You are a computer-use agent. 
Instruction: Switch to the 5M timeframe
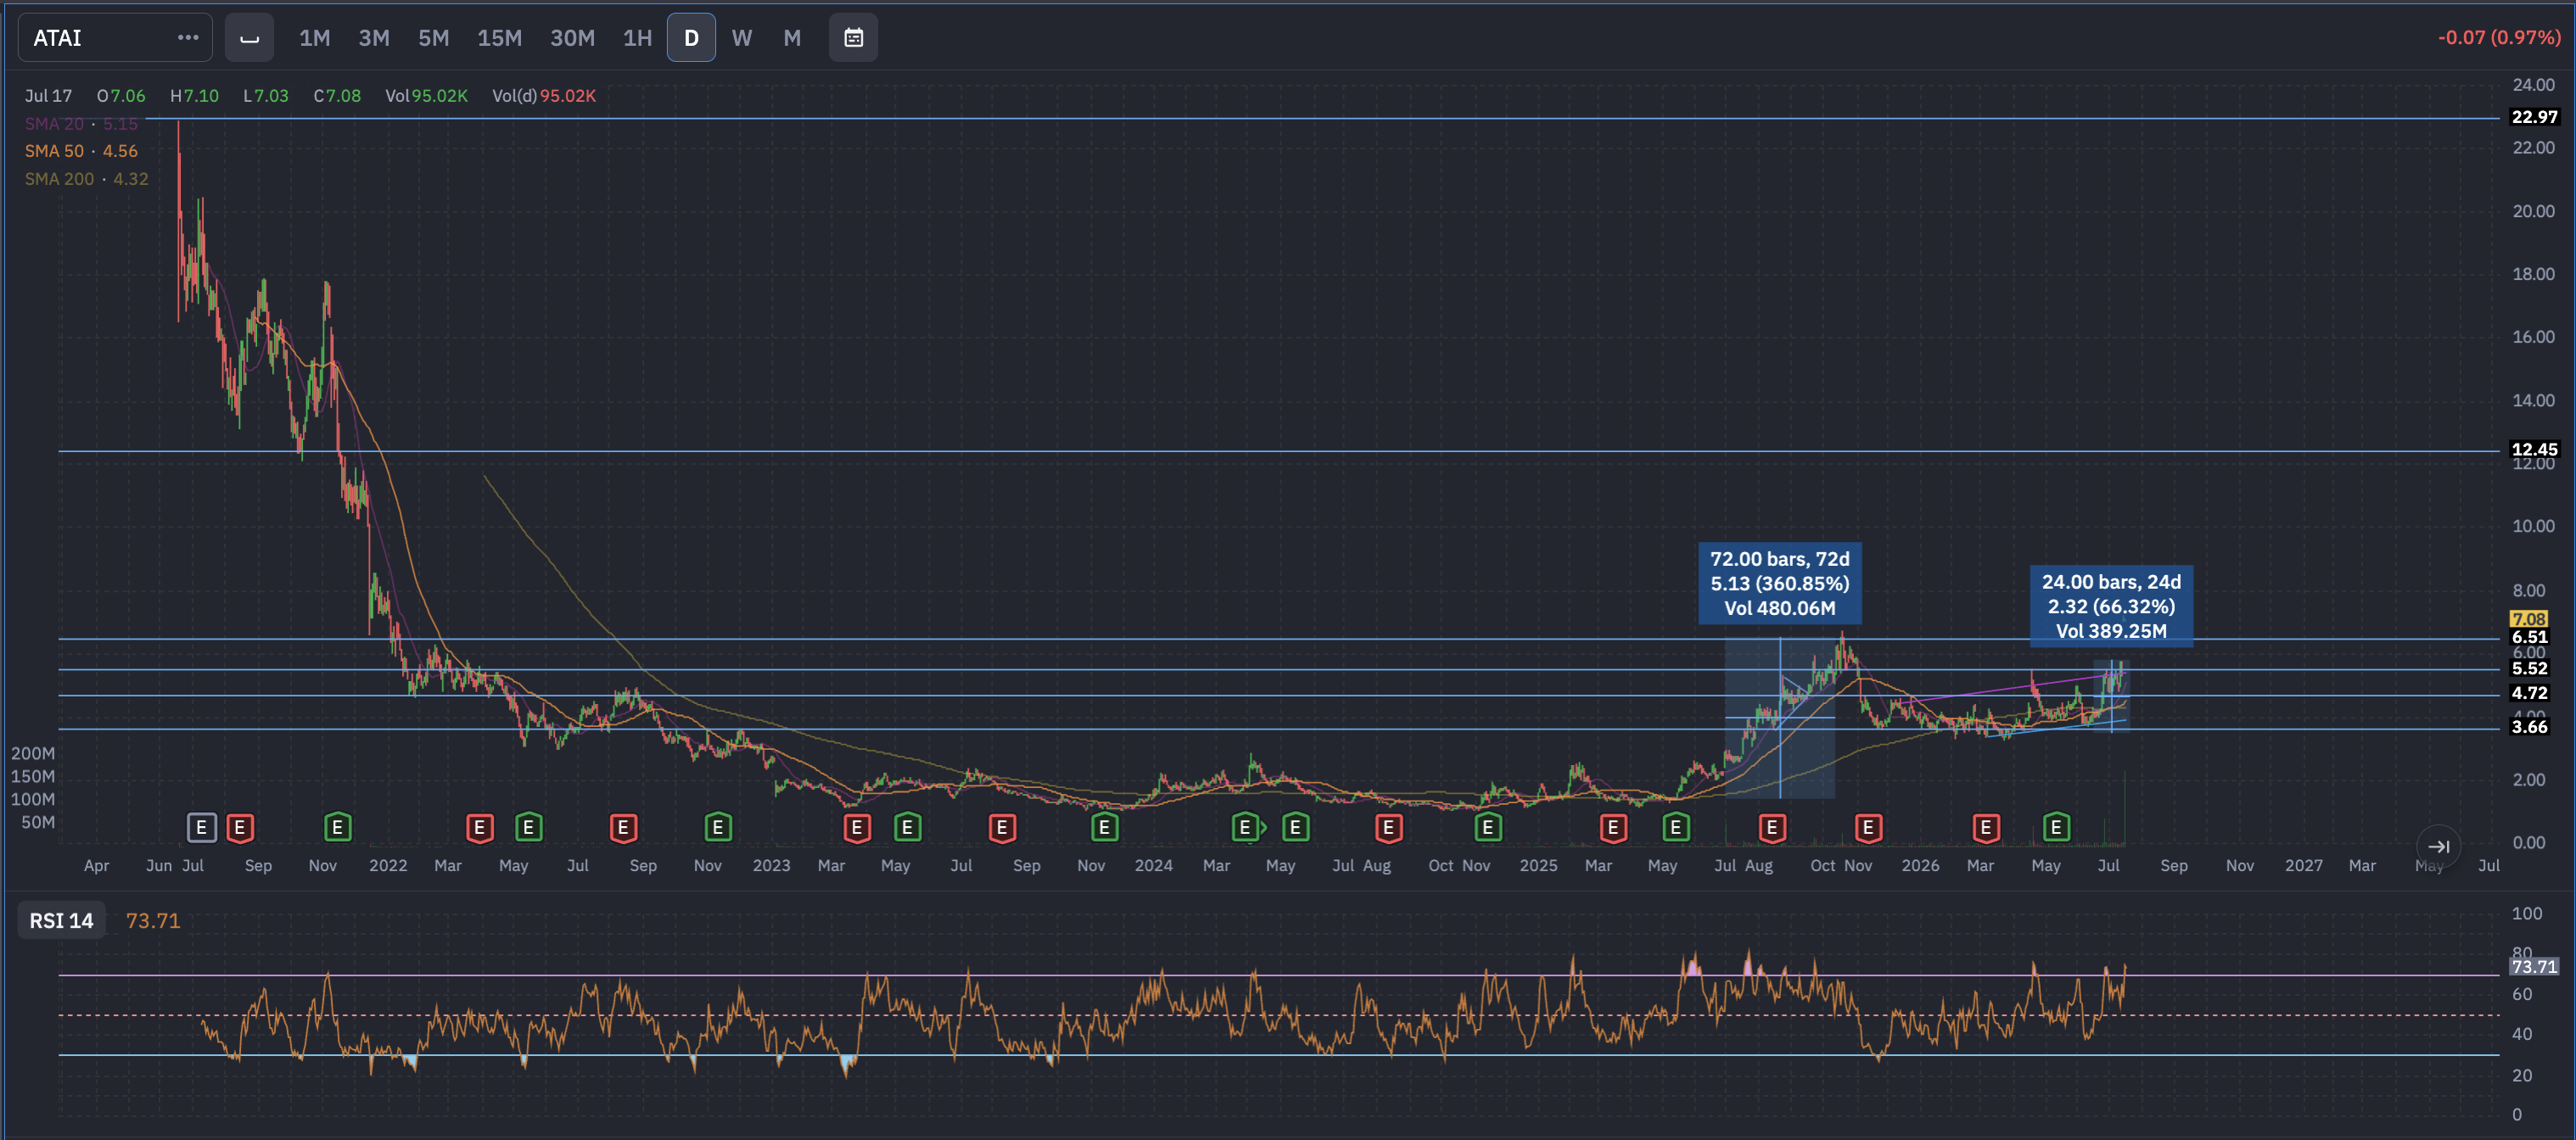[433, 38]
